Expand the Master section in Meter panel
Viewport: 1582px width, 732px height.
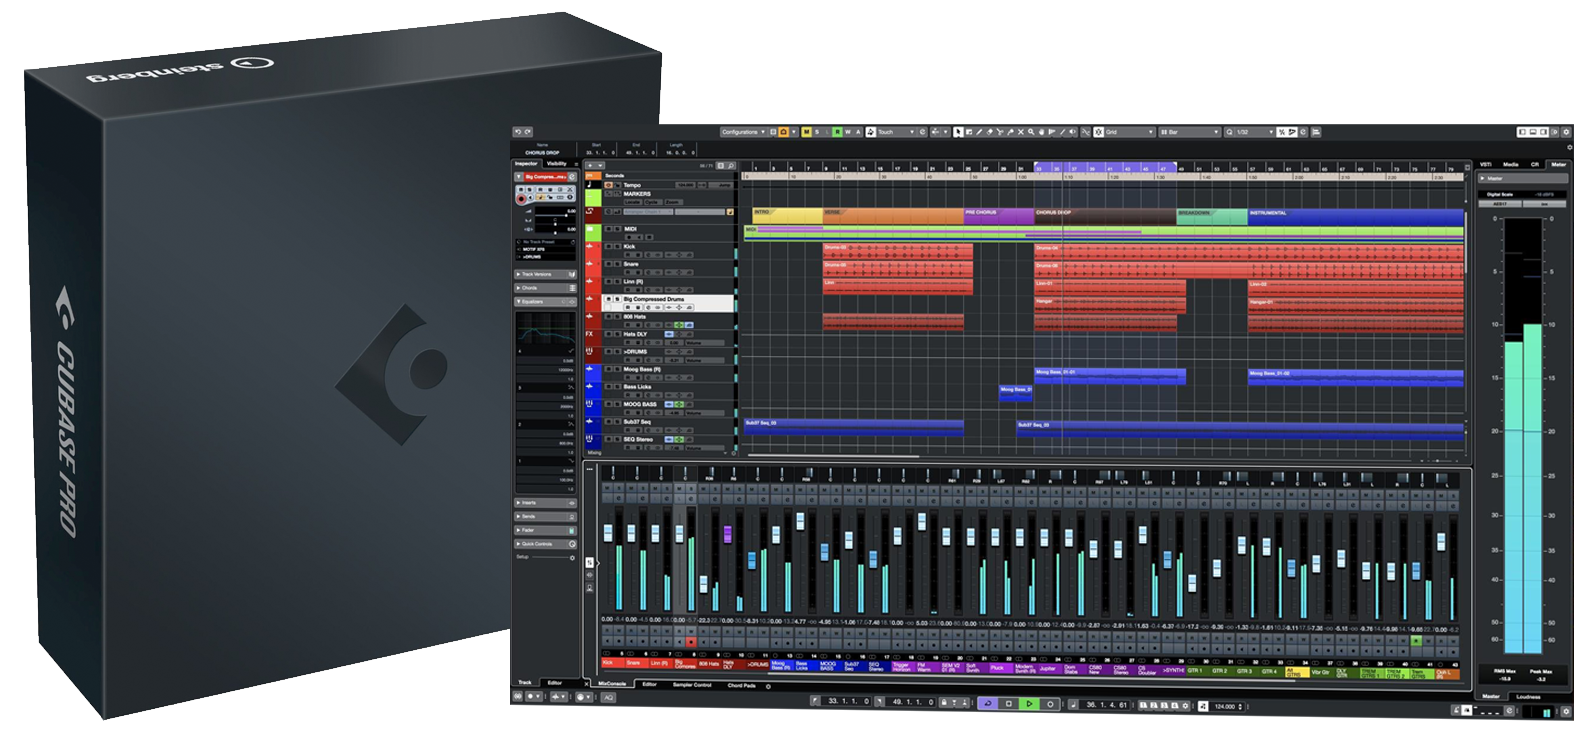pyautogui.click(x=1523, y=178)
